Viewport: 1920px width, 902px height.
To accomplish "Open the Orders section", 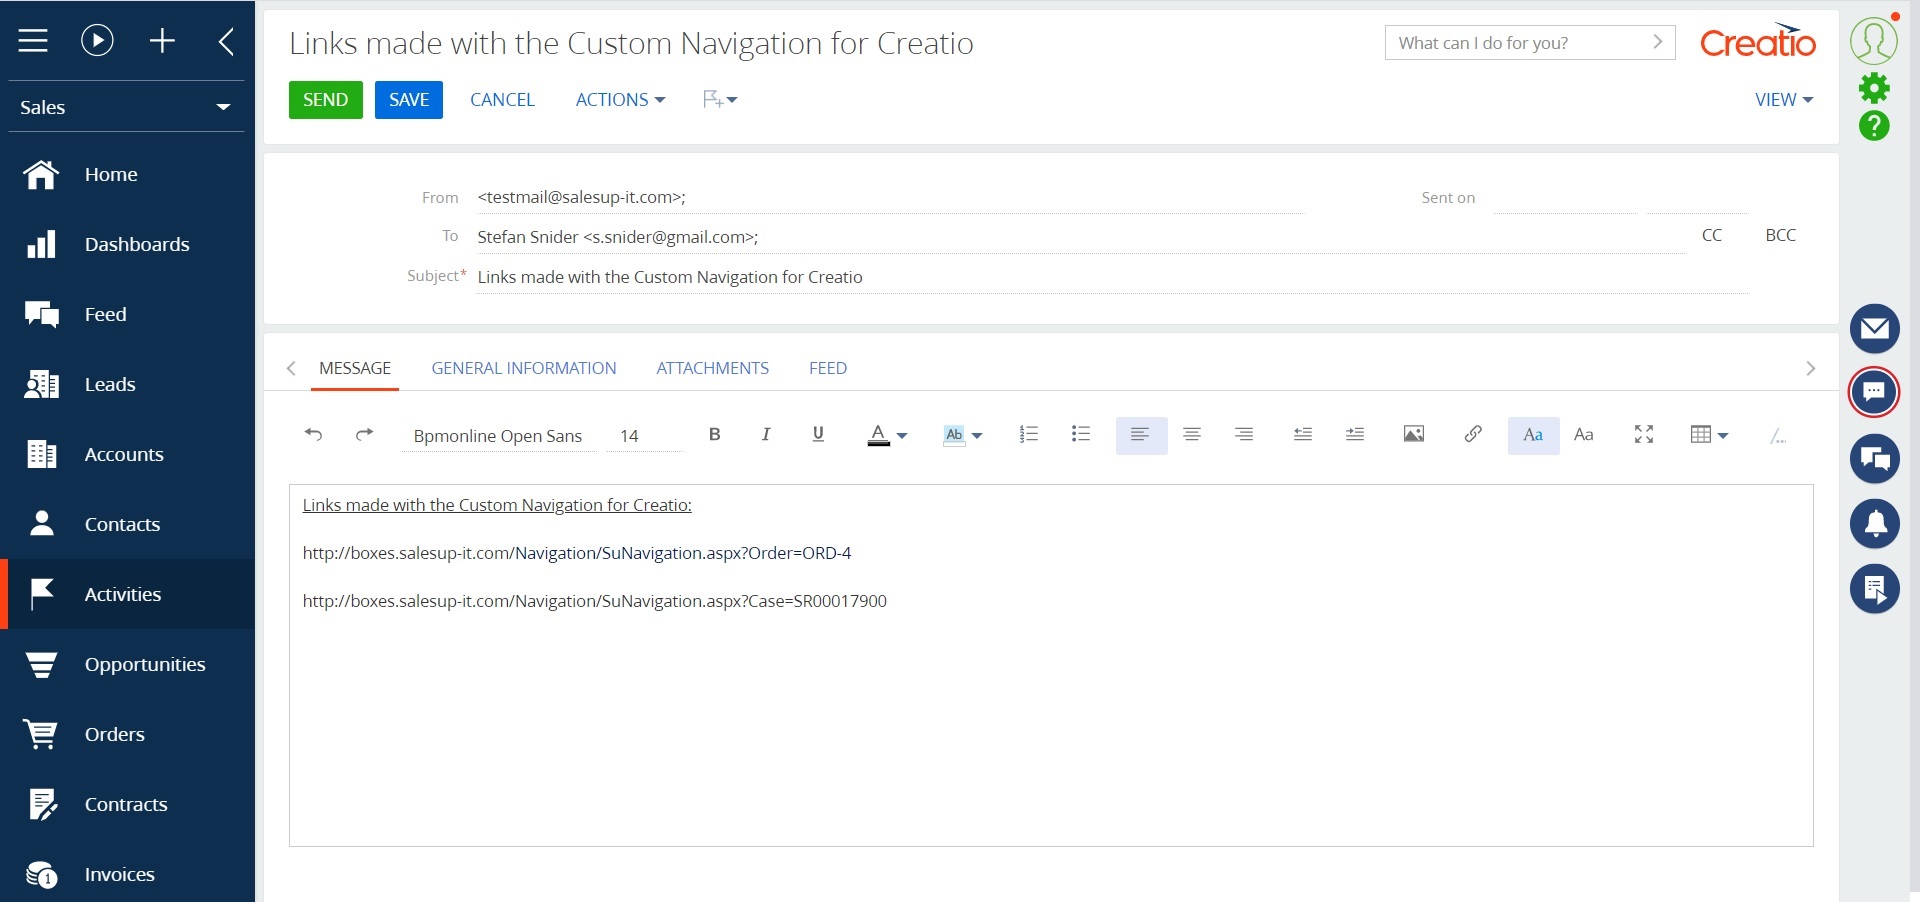I will coord(127,734).
